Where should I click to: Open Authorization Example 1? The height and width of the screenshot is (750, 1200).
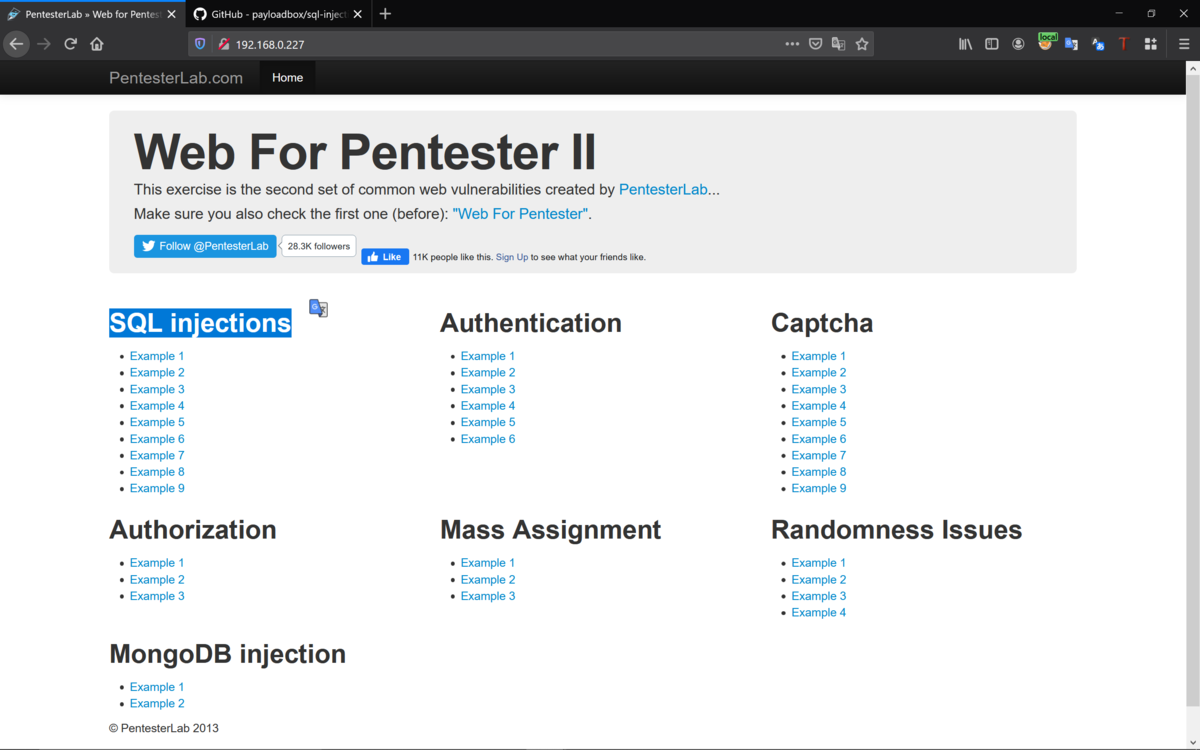[x=157, y=563]
